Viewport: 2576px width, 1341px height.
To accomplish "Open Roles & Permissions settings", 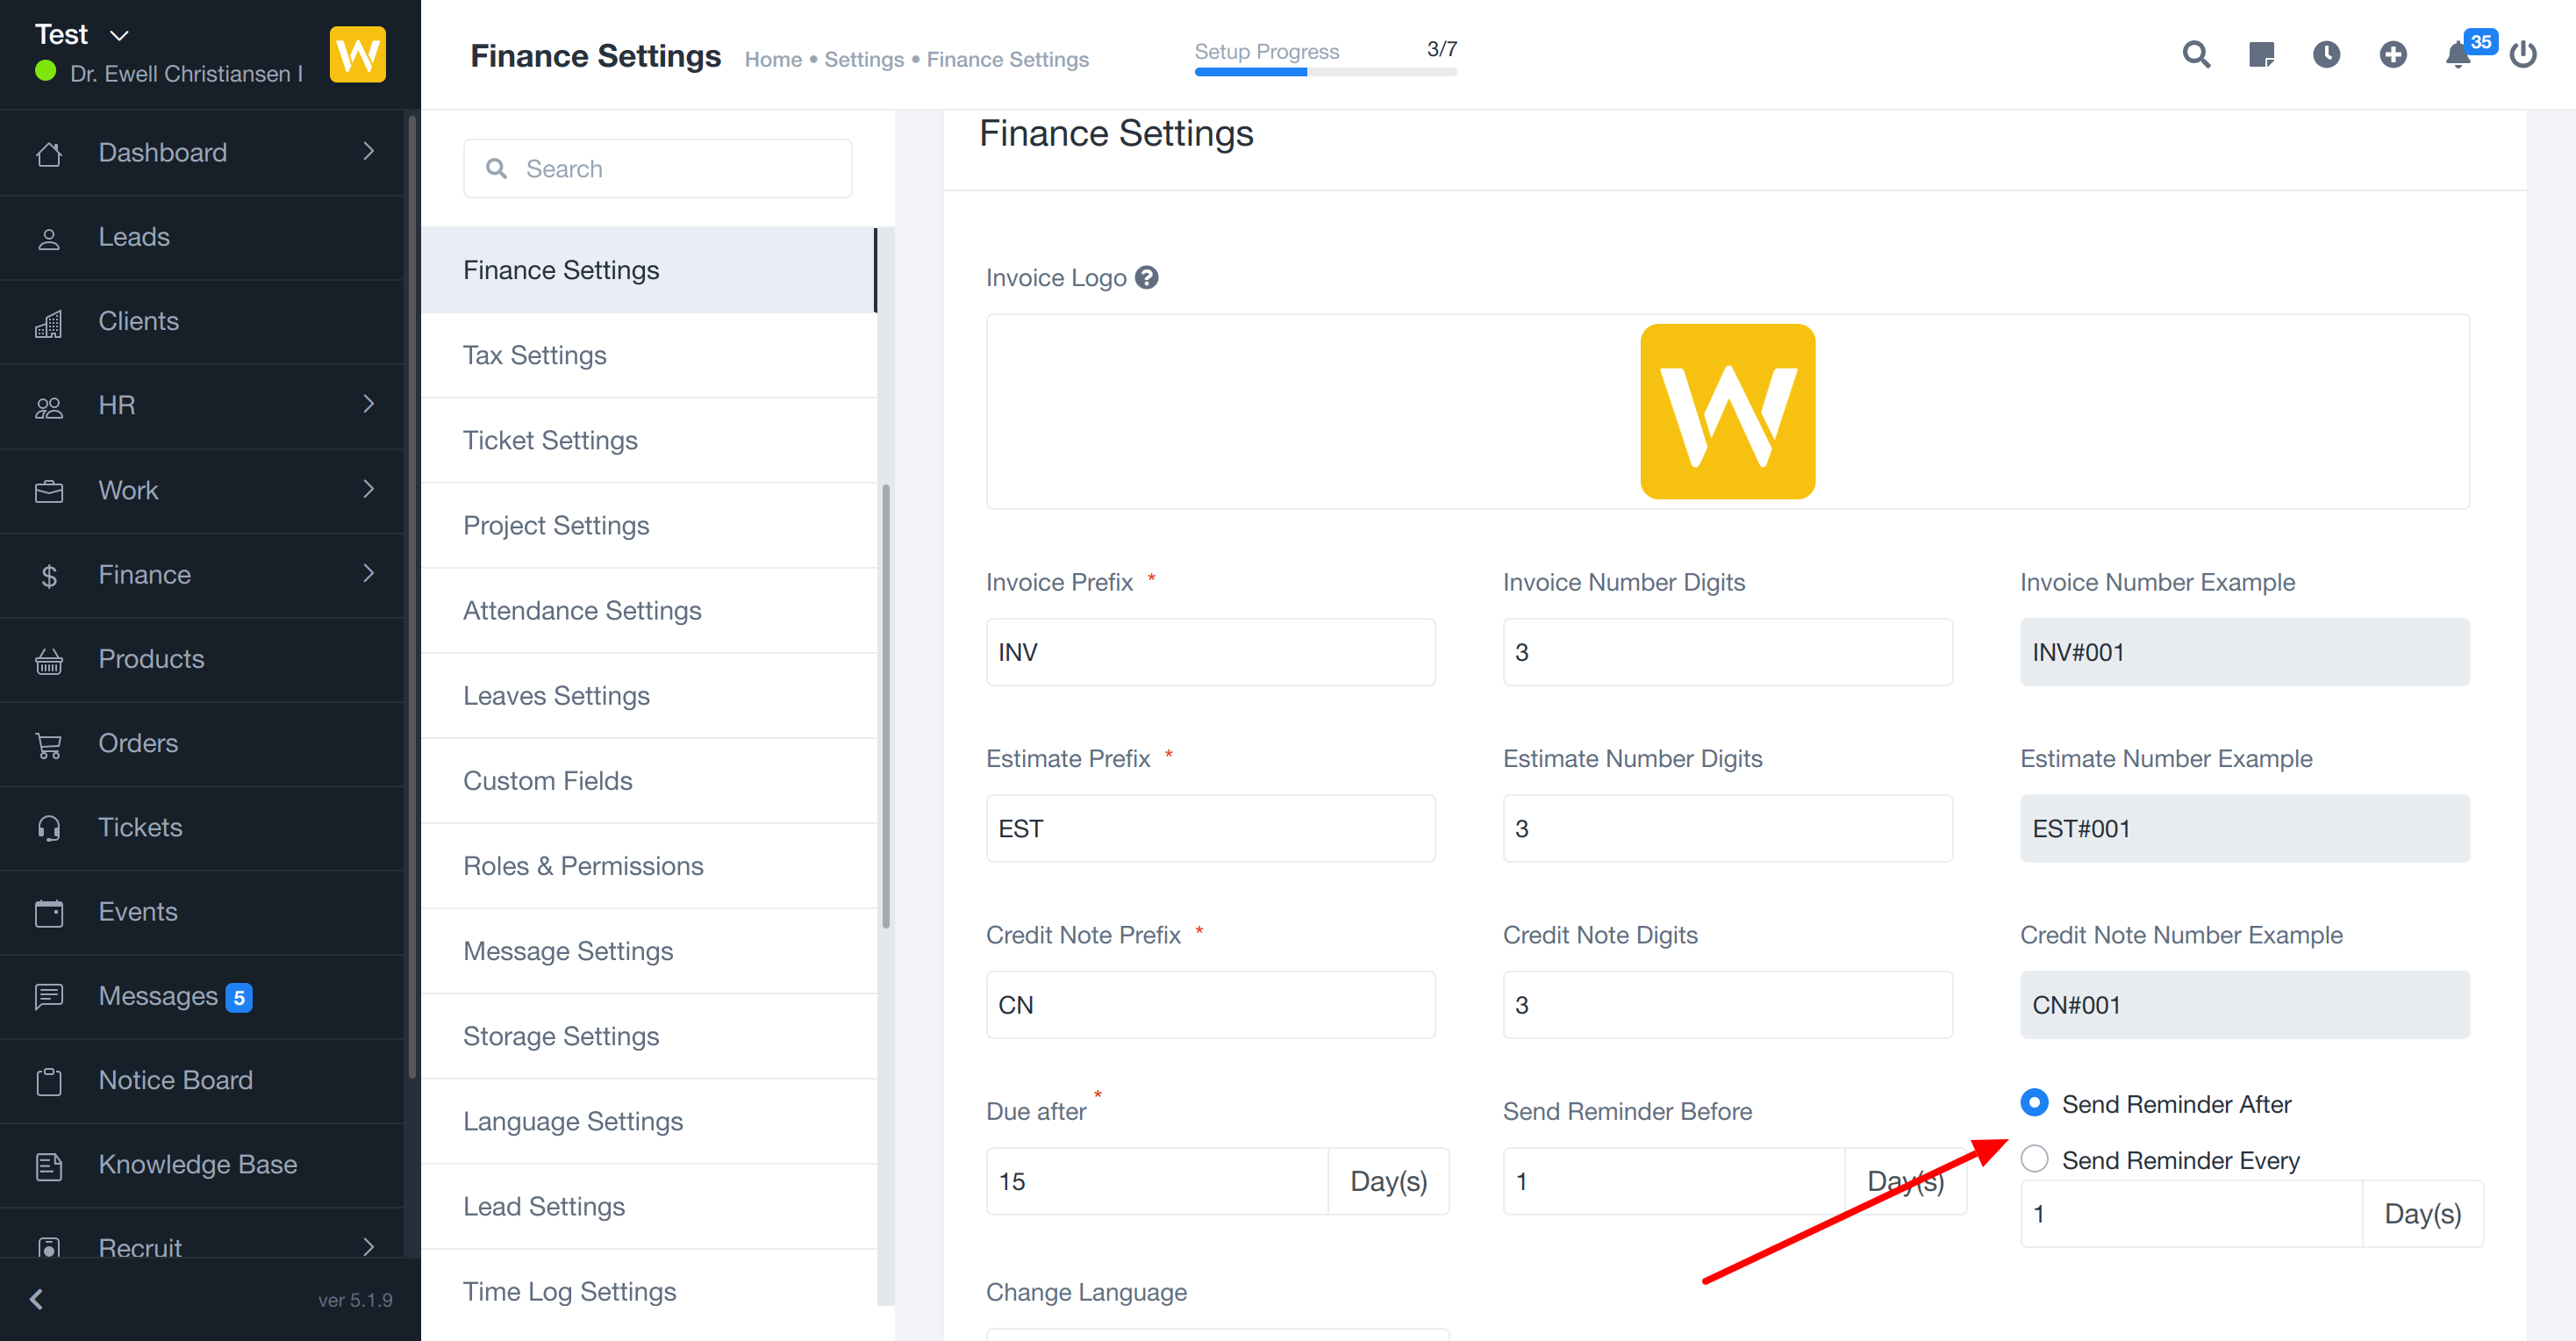I will 583,865.
